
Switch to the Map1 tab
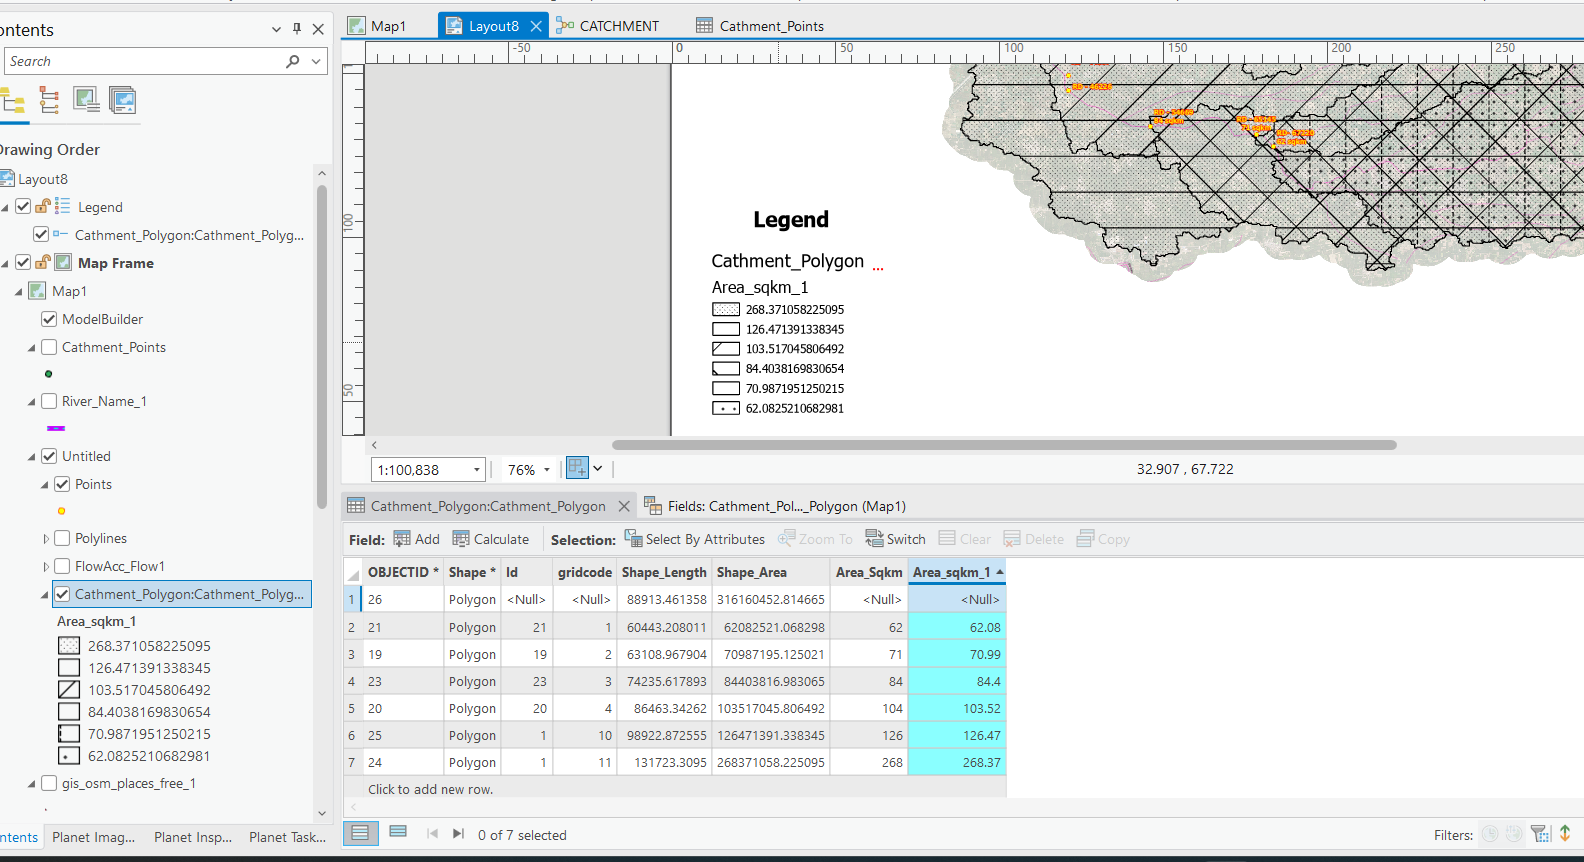(x=387, y=26)
